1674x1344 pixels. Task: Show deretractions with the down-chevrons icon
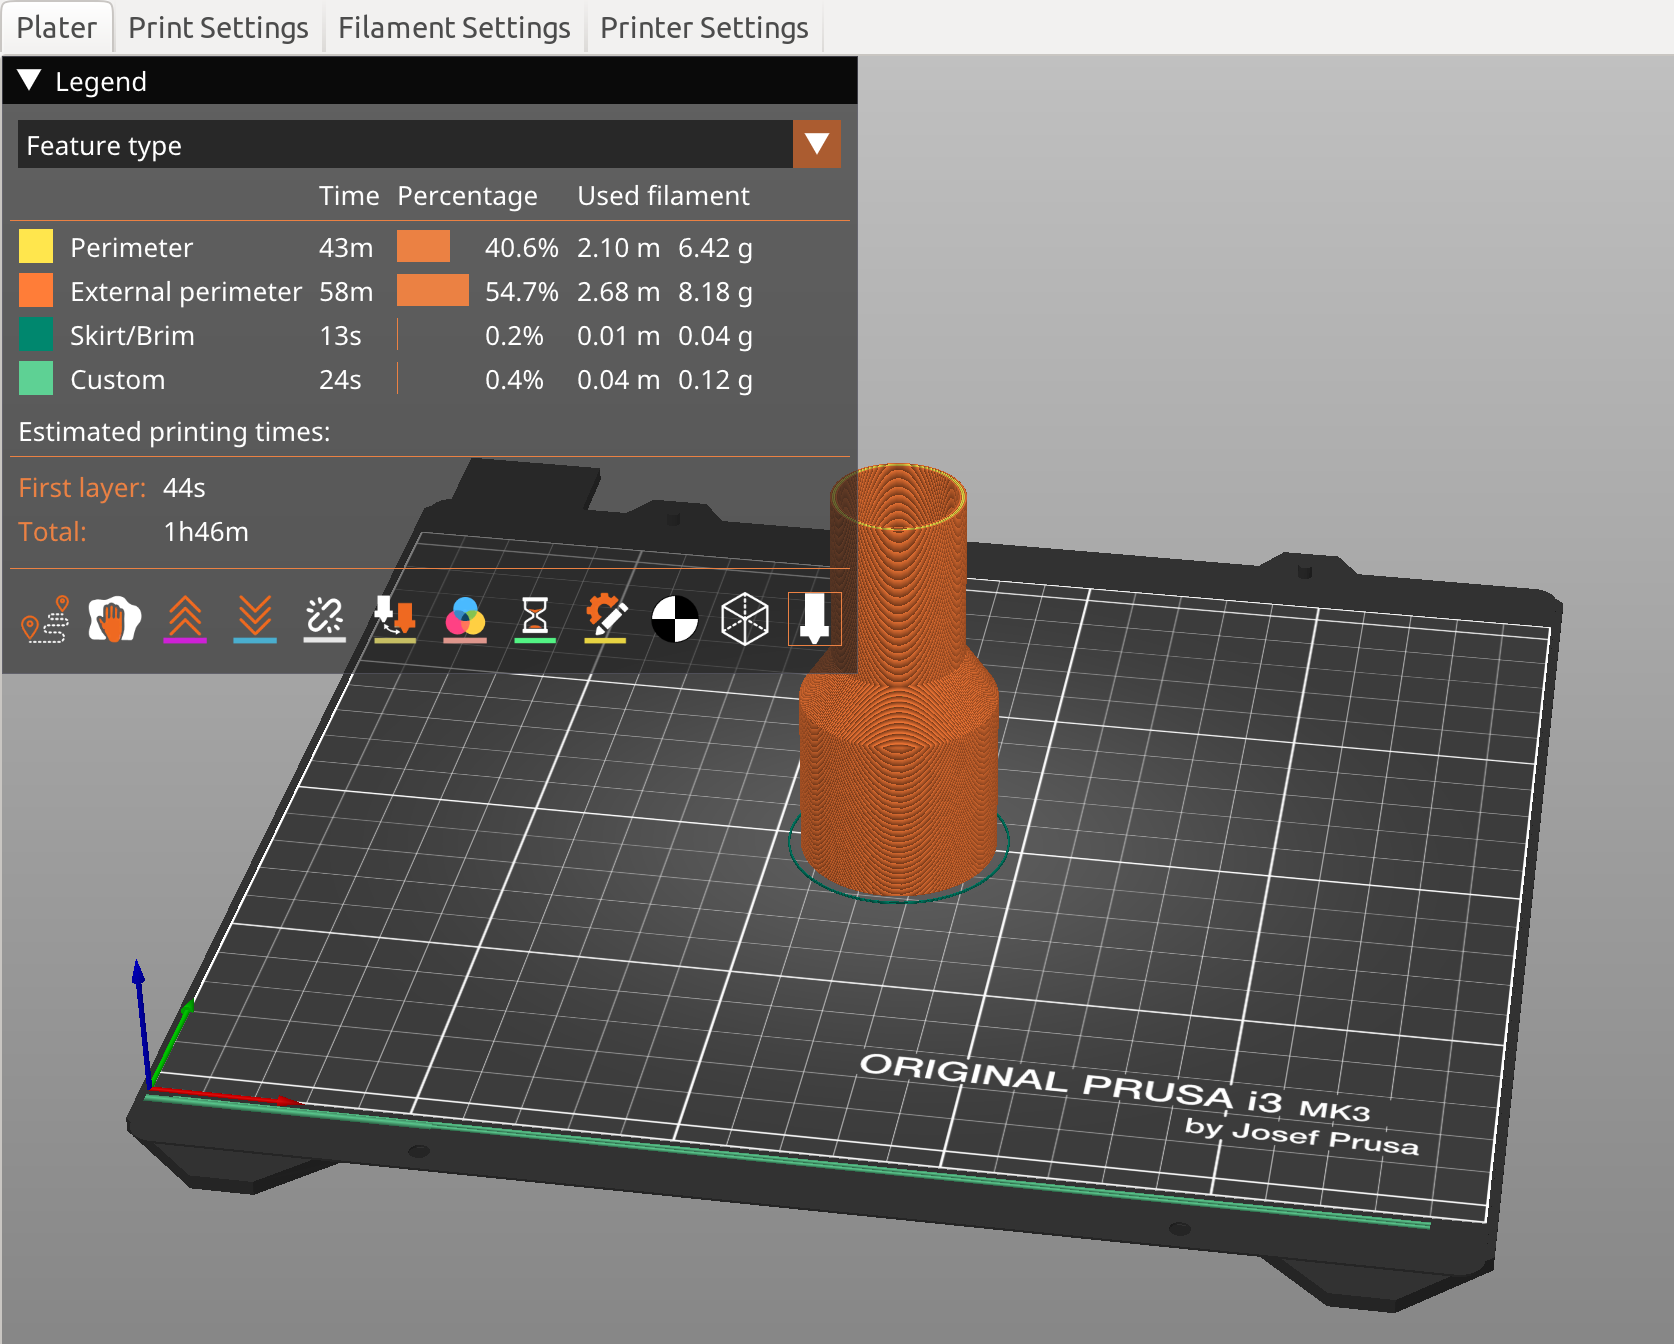tap(255, 620)
